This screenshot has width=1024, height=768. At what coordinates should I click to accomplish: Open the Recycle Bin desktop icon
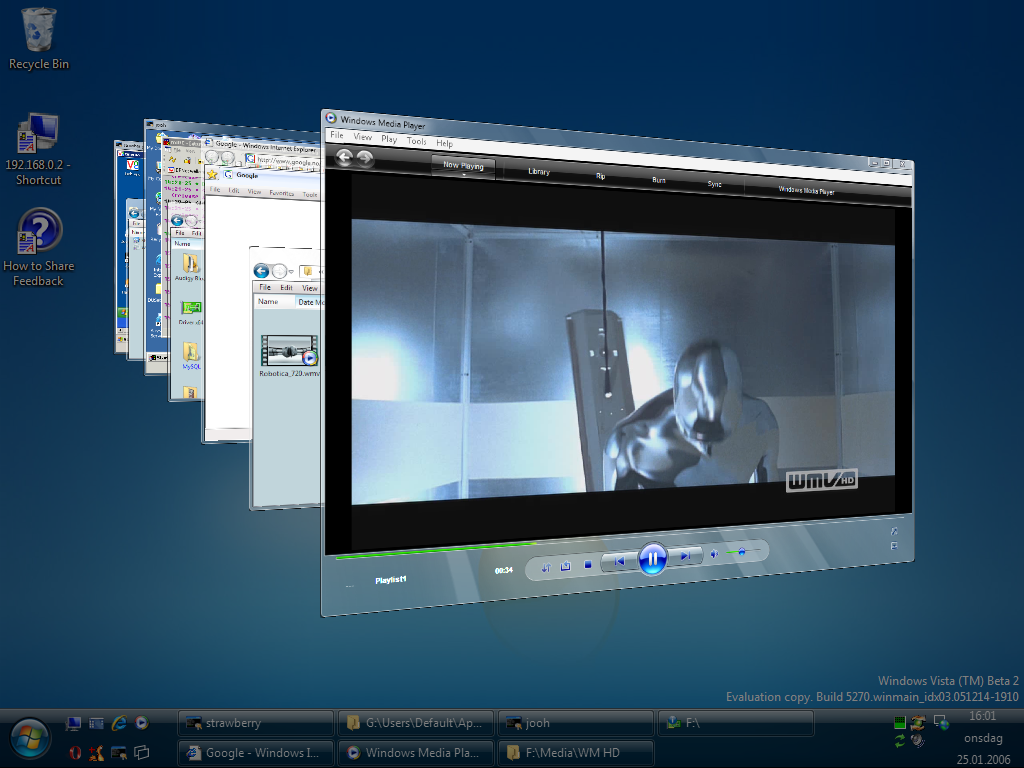point(39,39)
